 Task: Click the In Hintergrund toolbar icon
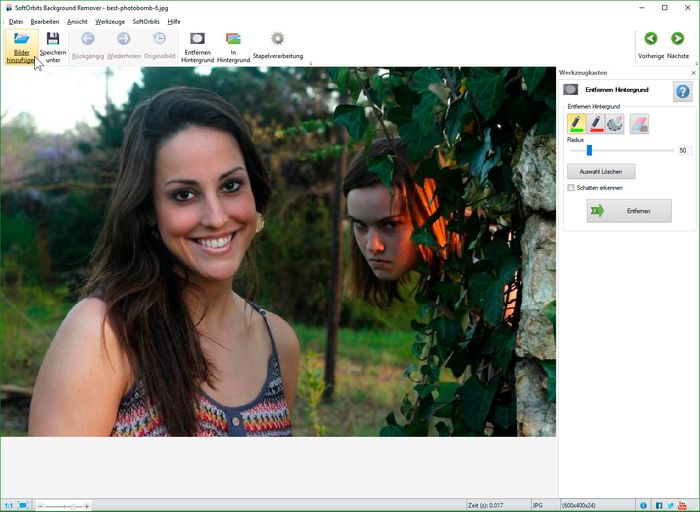pos(233,46)
